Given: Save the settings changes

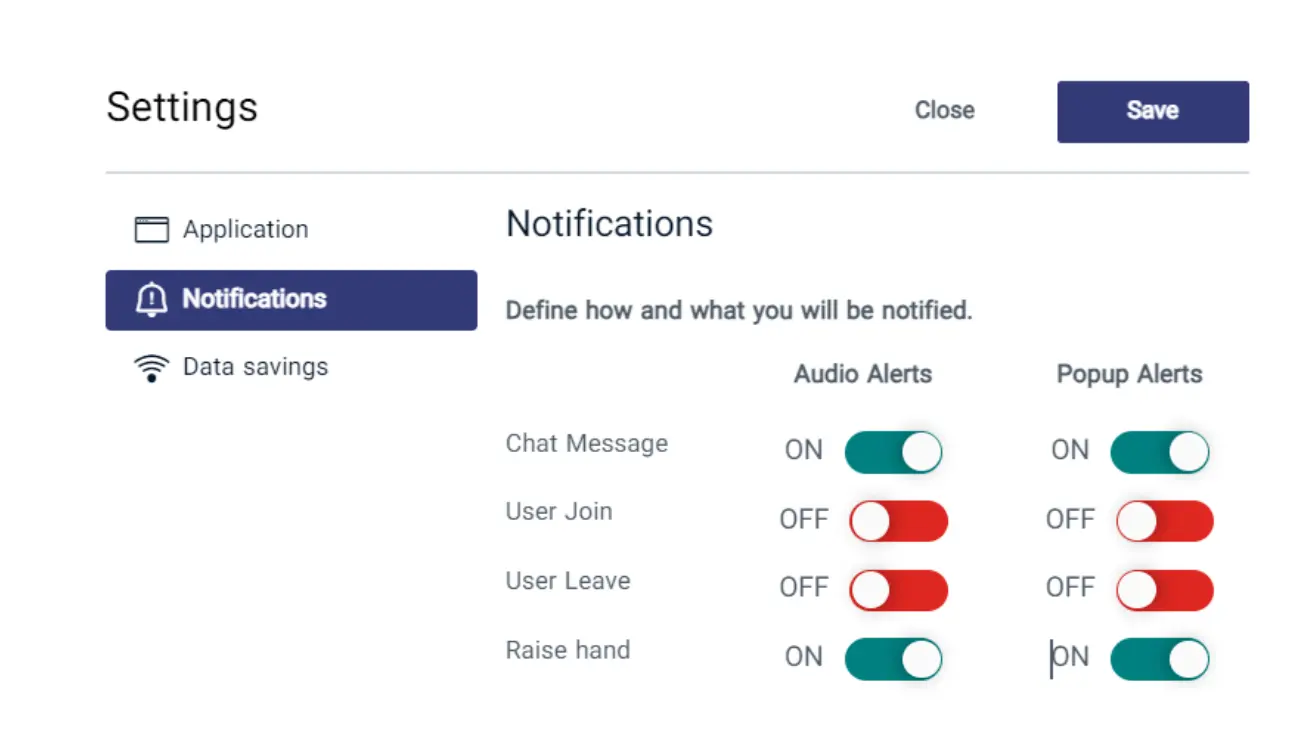Looking at the screenshot, I should [x=1152, y=111].
